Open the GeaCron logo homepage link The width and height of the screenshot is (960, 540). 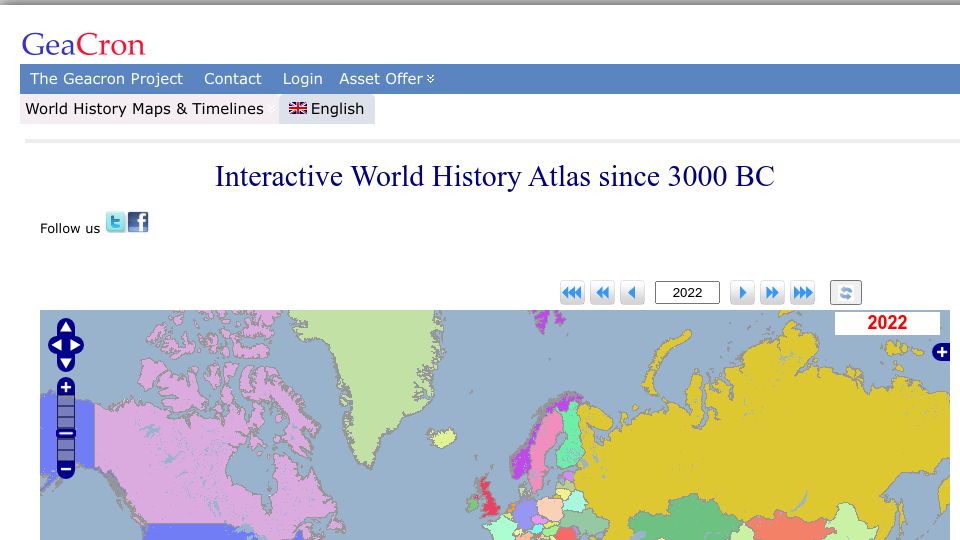click(83, 45)
